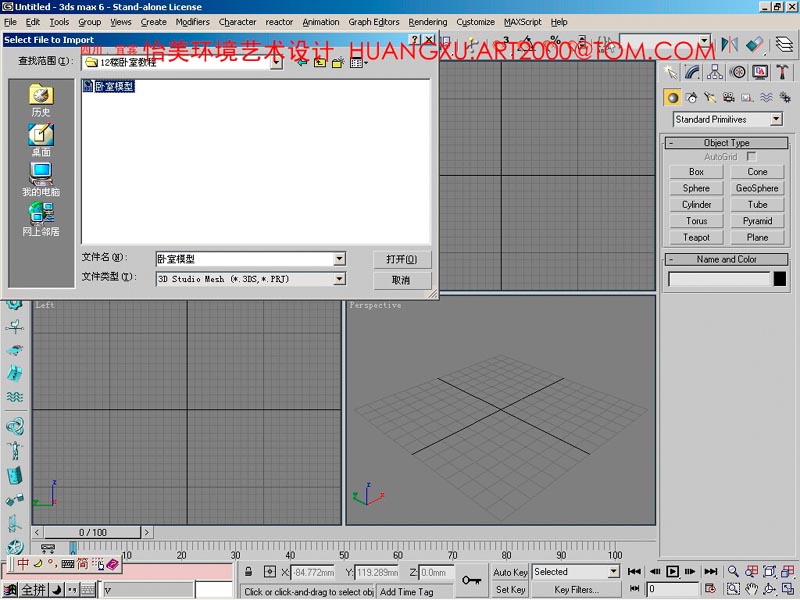Toggle the mini curve editor icon above trackbar

[x=48, y=549]
